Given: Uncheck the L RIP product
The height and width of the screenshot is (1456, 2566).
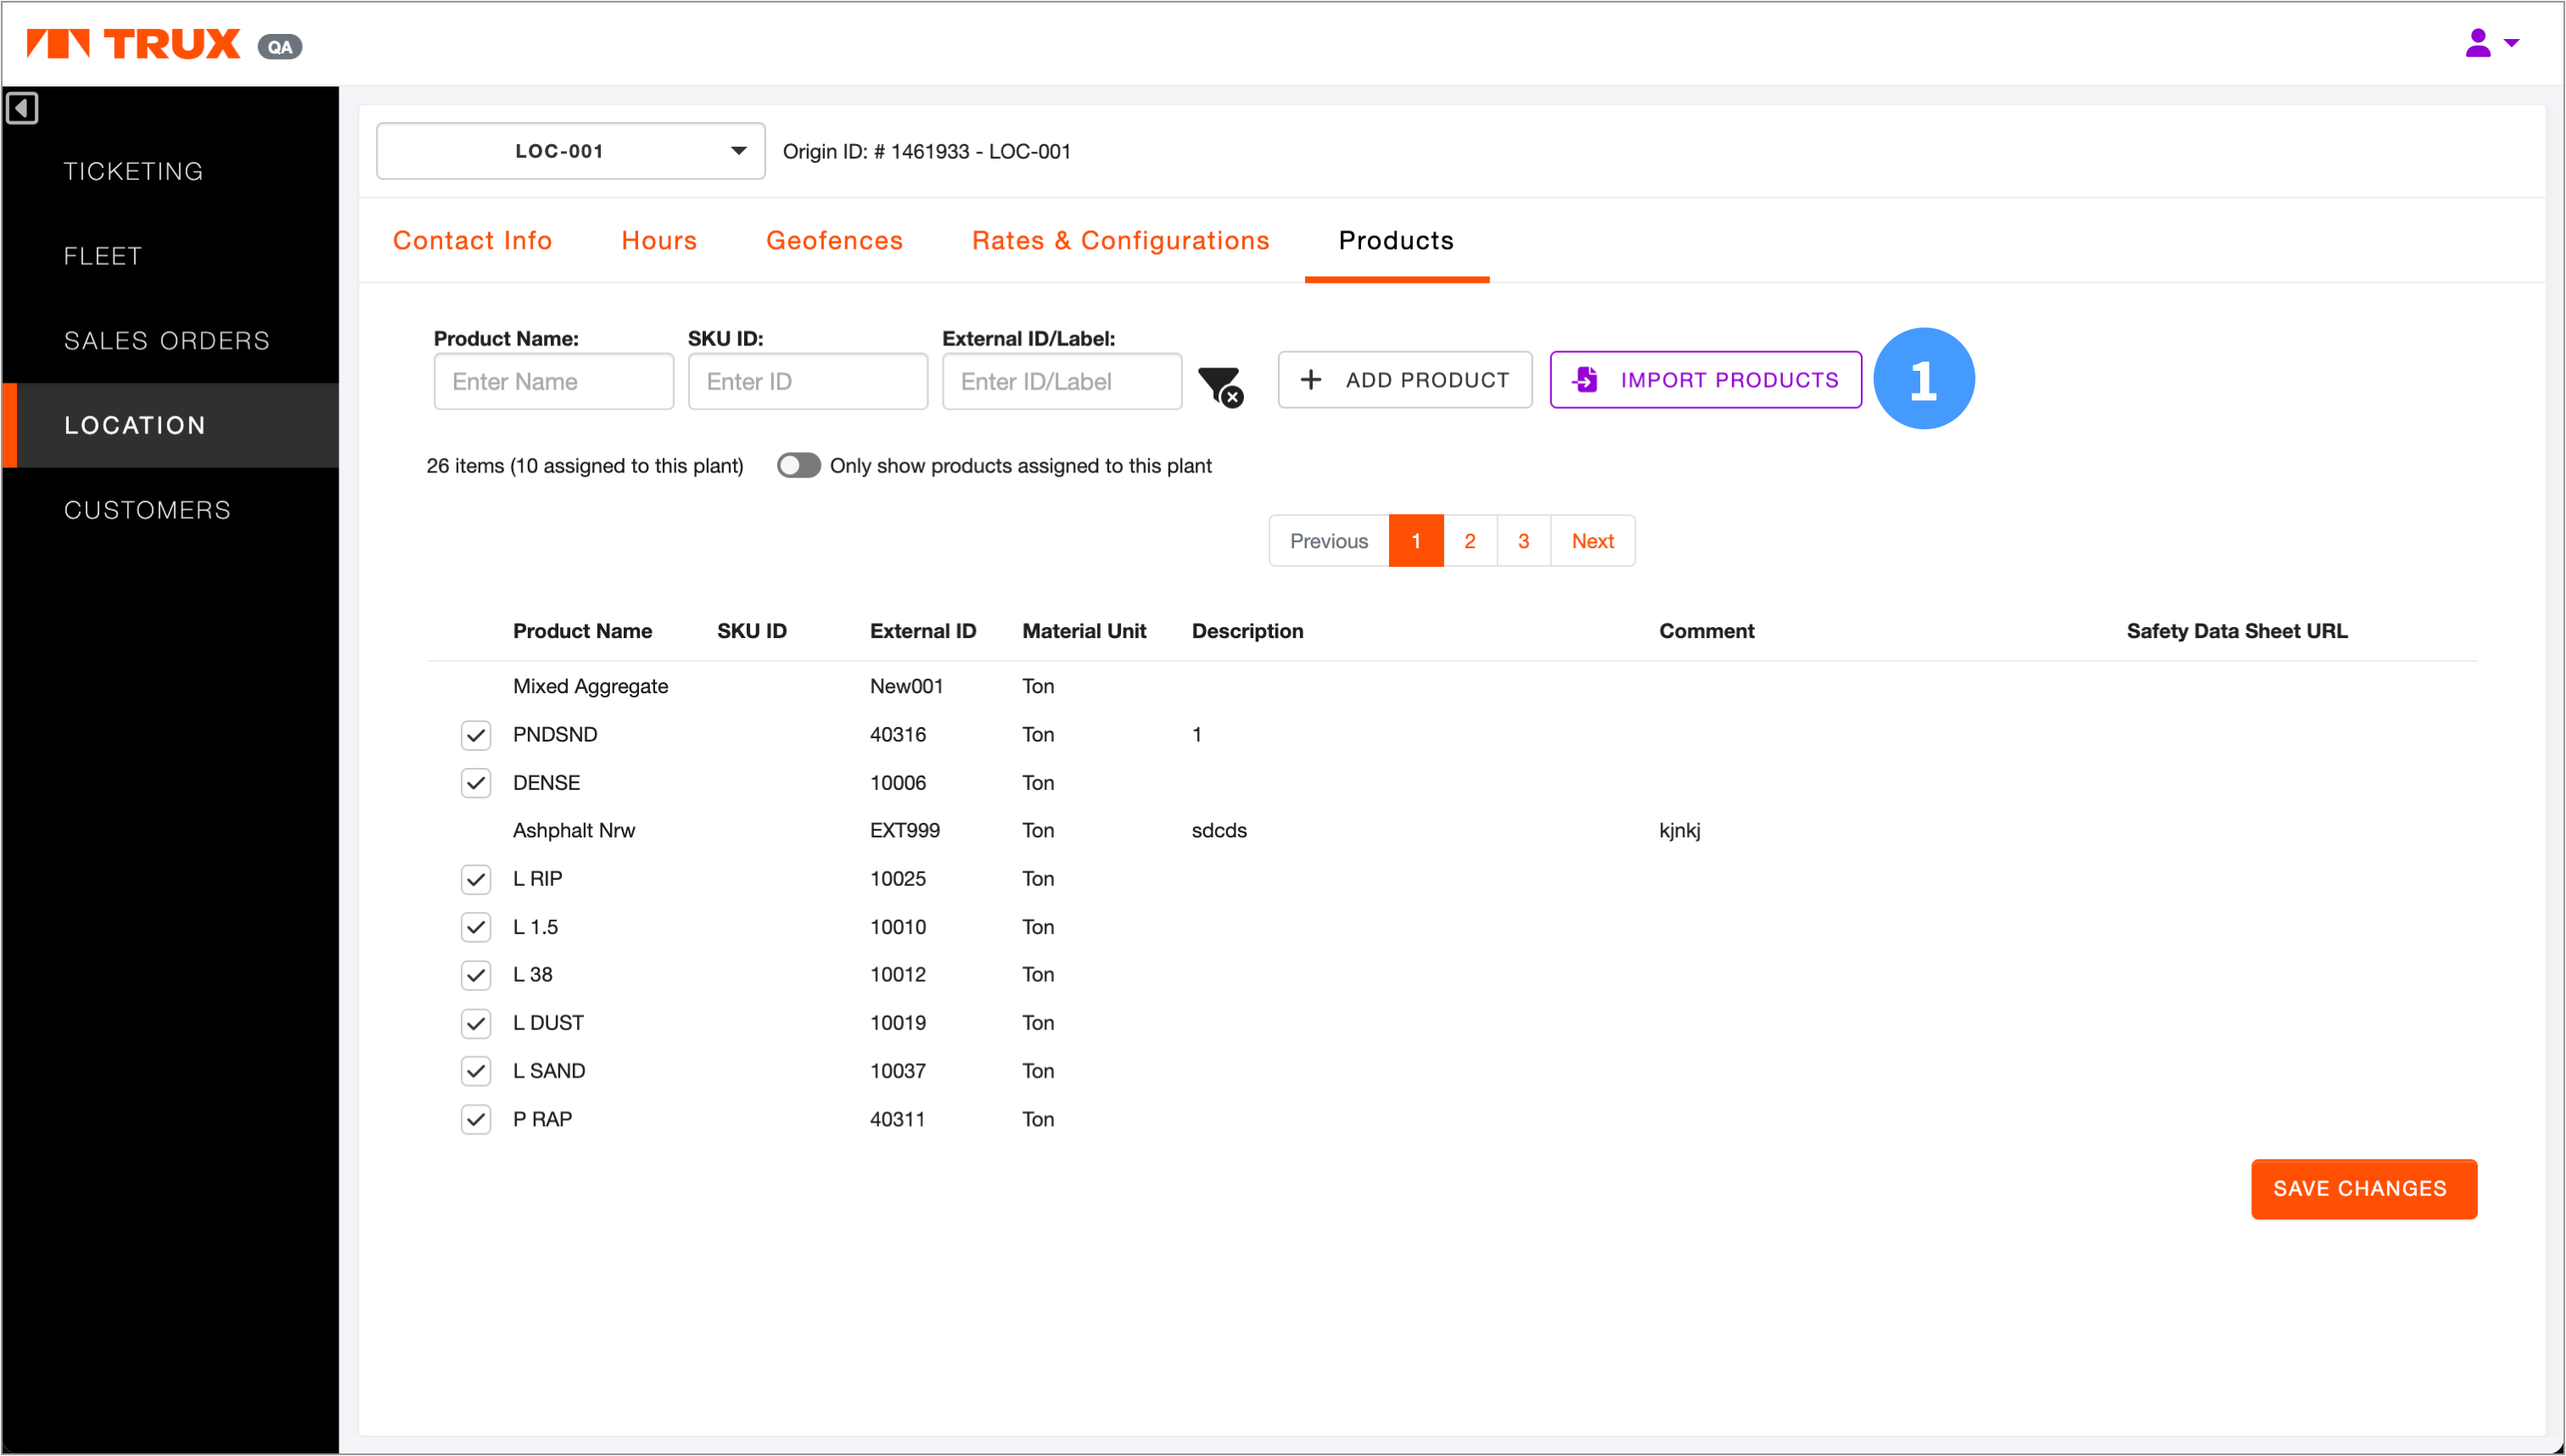Looking at the screenshot, I should tap(476, 879).
